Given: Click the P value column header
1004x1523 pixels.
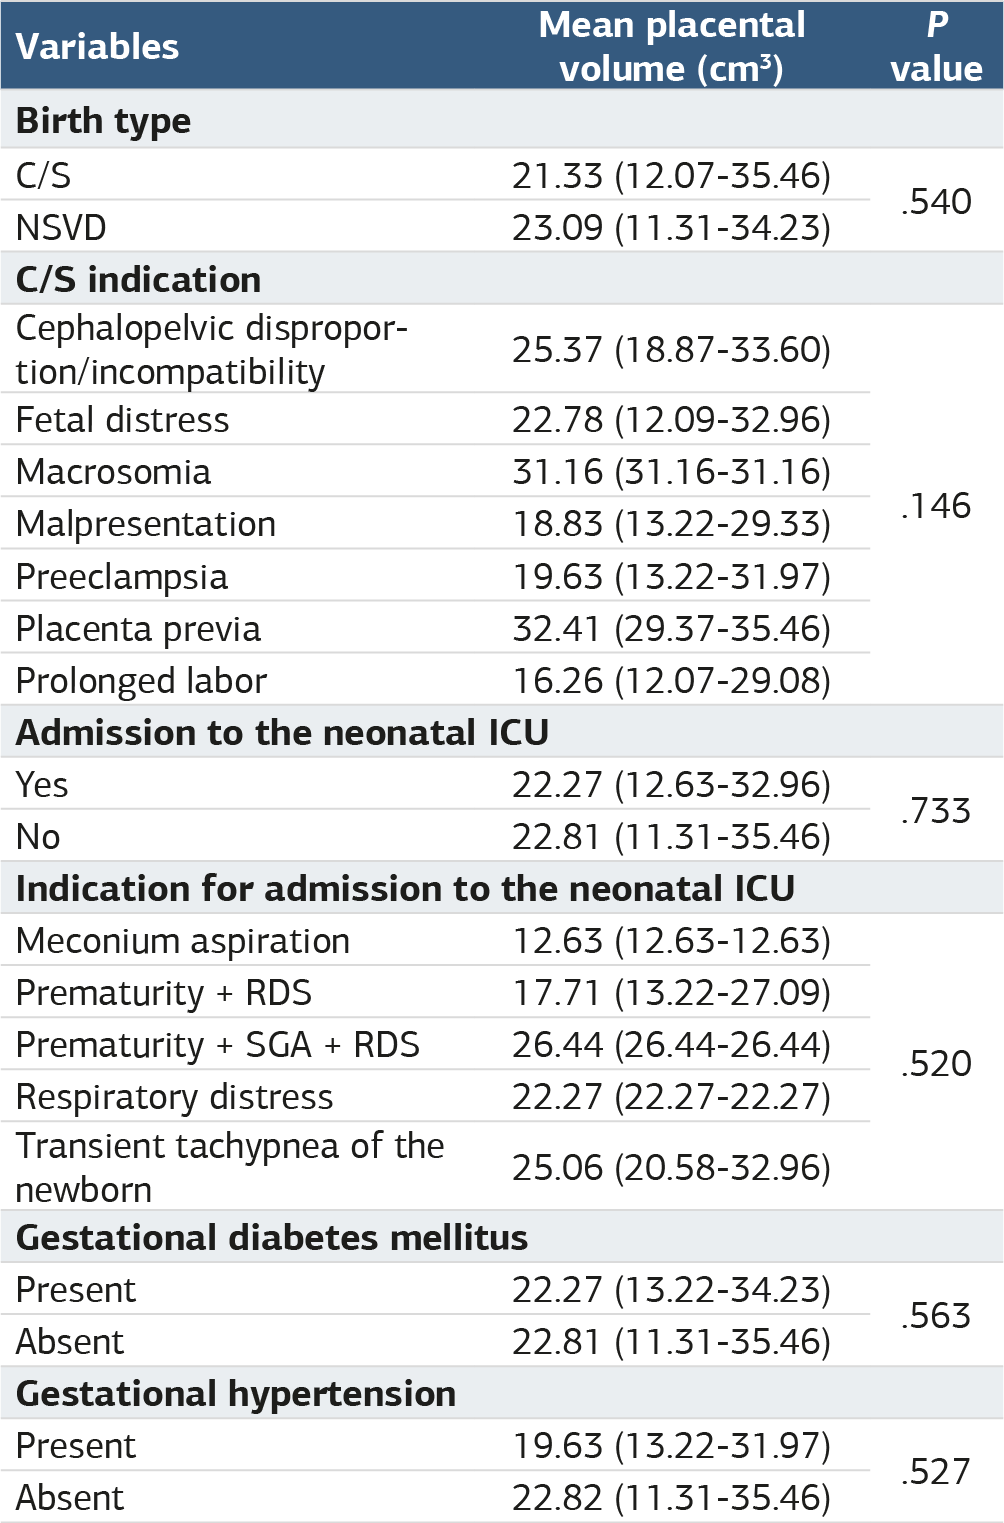Looking at the screenshot, I should point(937,47).
